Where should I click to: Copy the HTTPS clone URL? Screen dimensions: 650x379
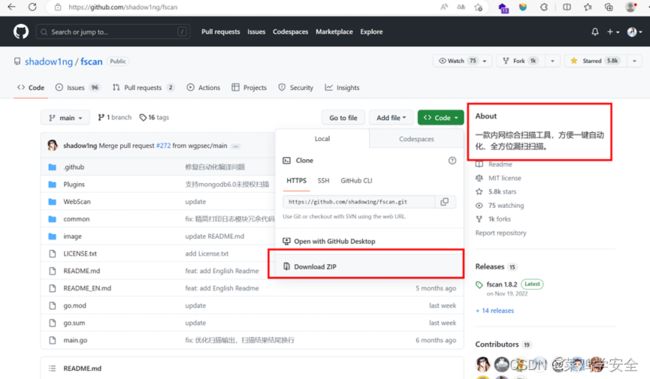tap(444, 202)
